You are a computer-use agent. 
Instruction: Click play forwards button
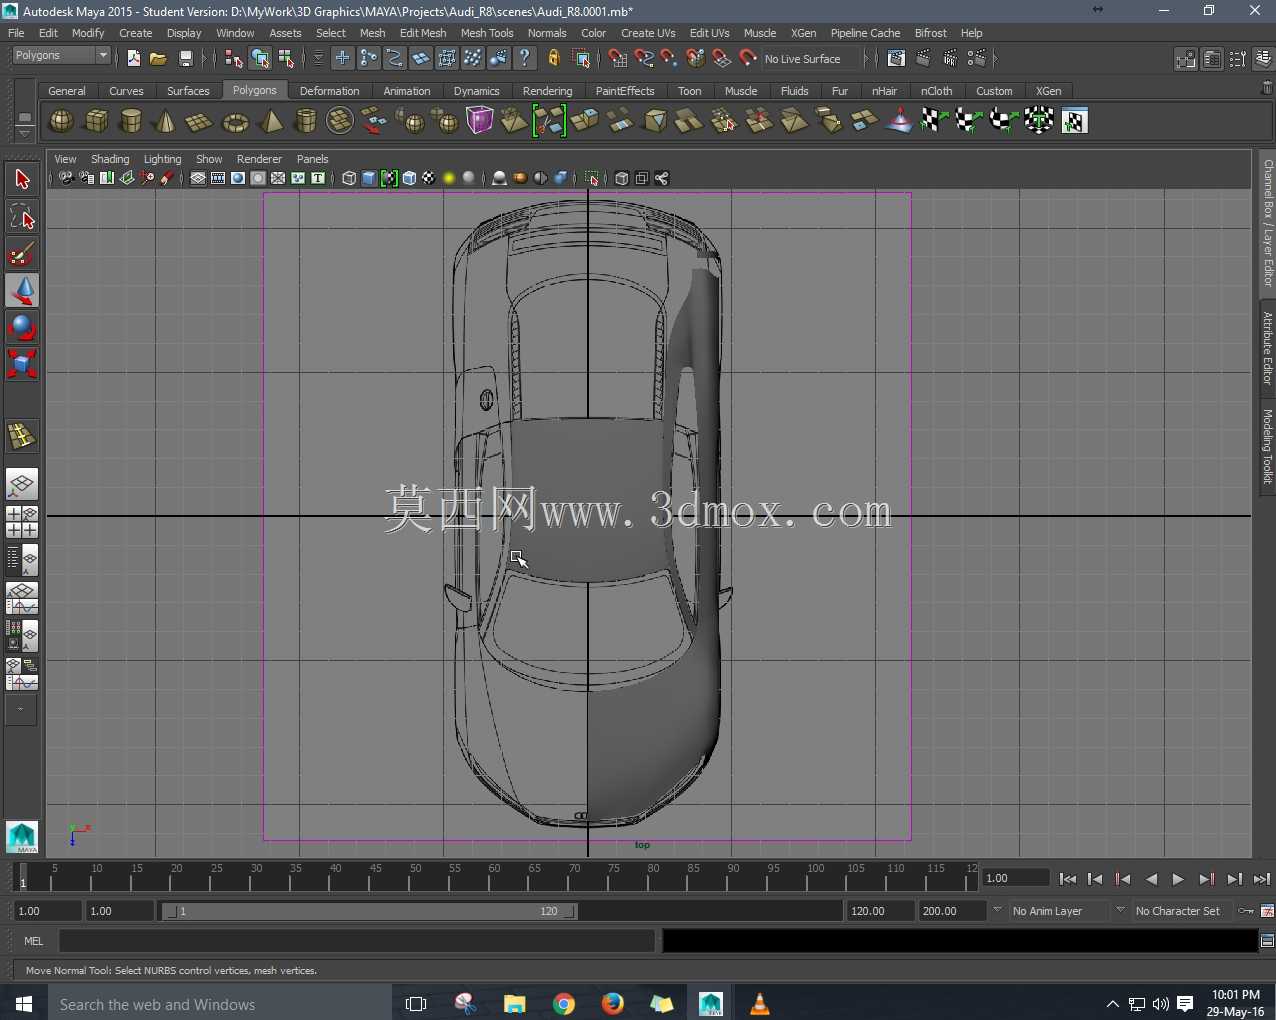coord(1178,879)
